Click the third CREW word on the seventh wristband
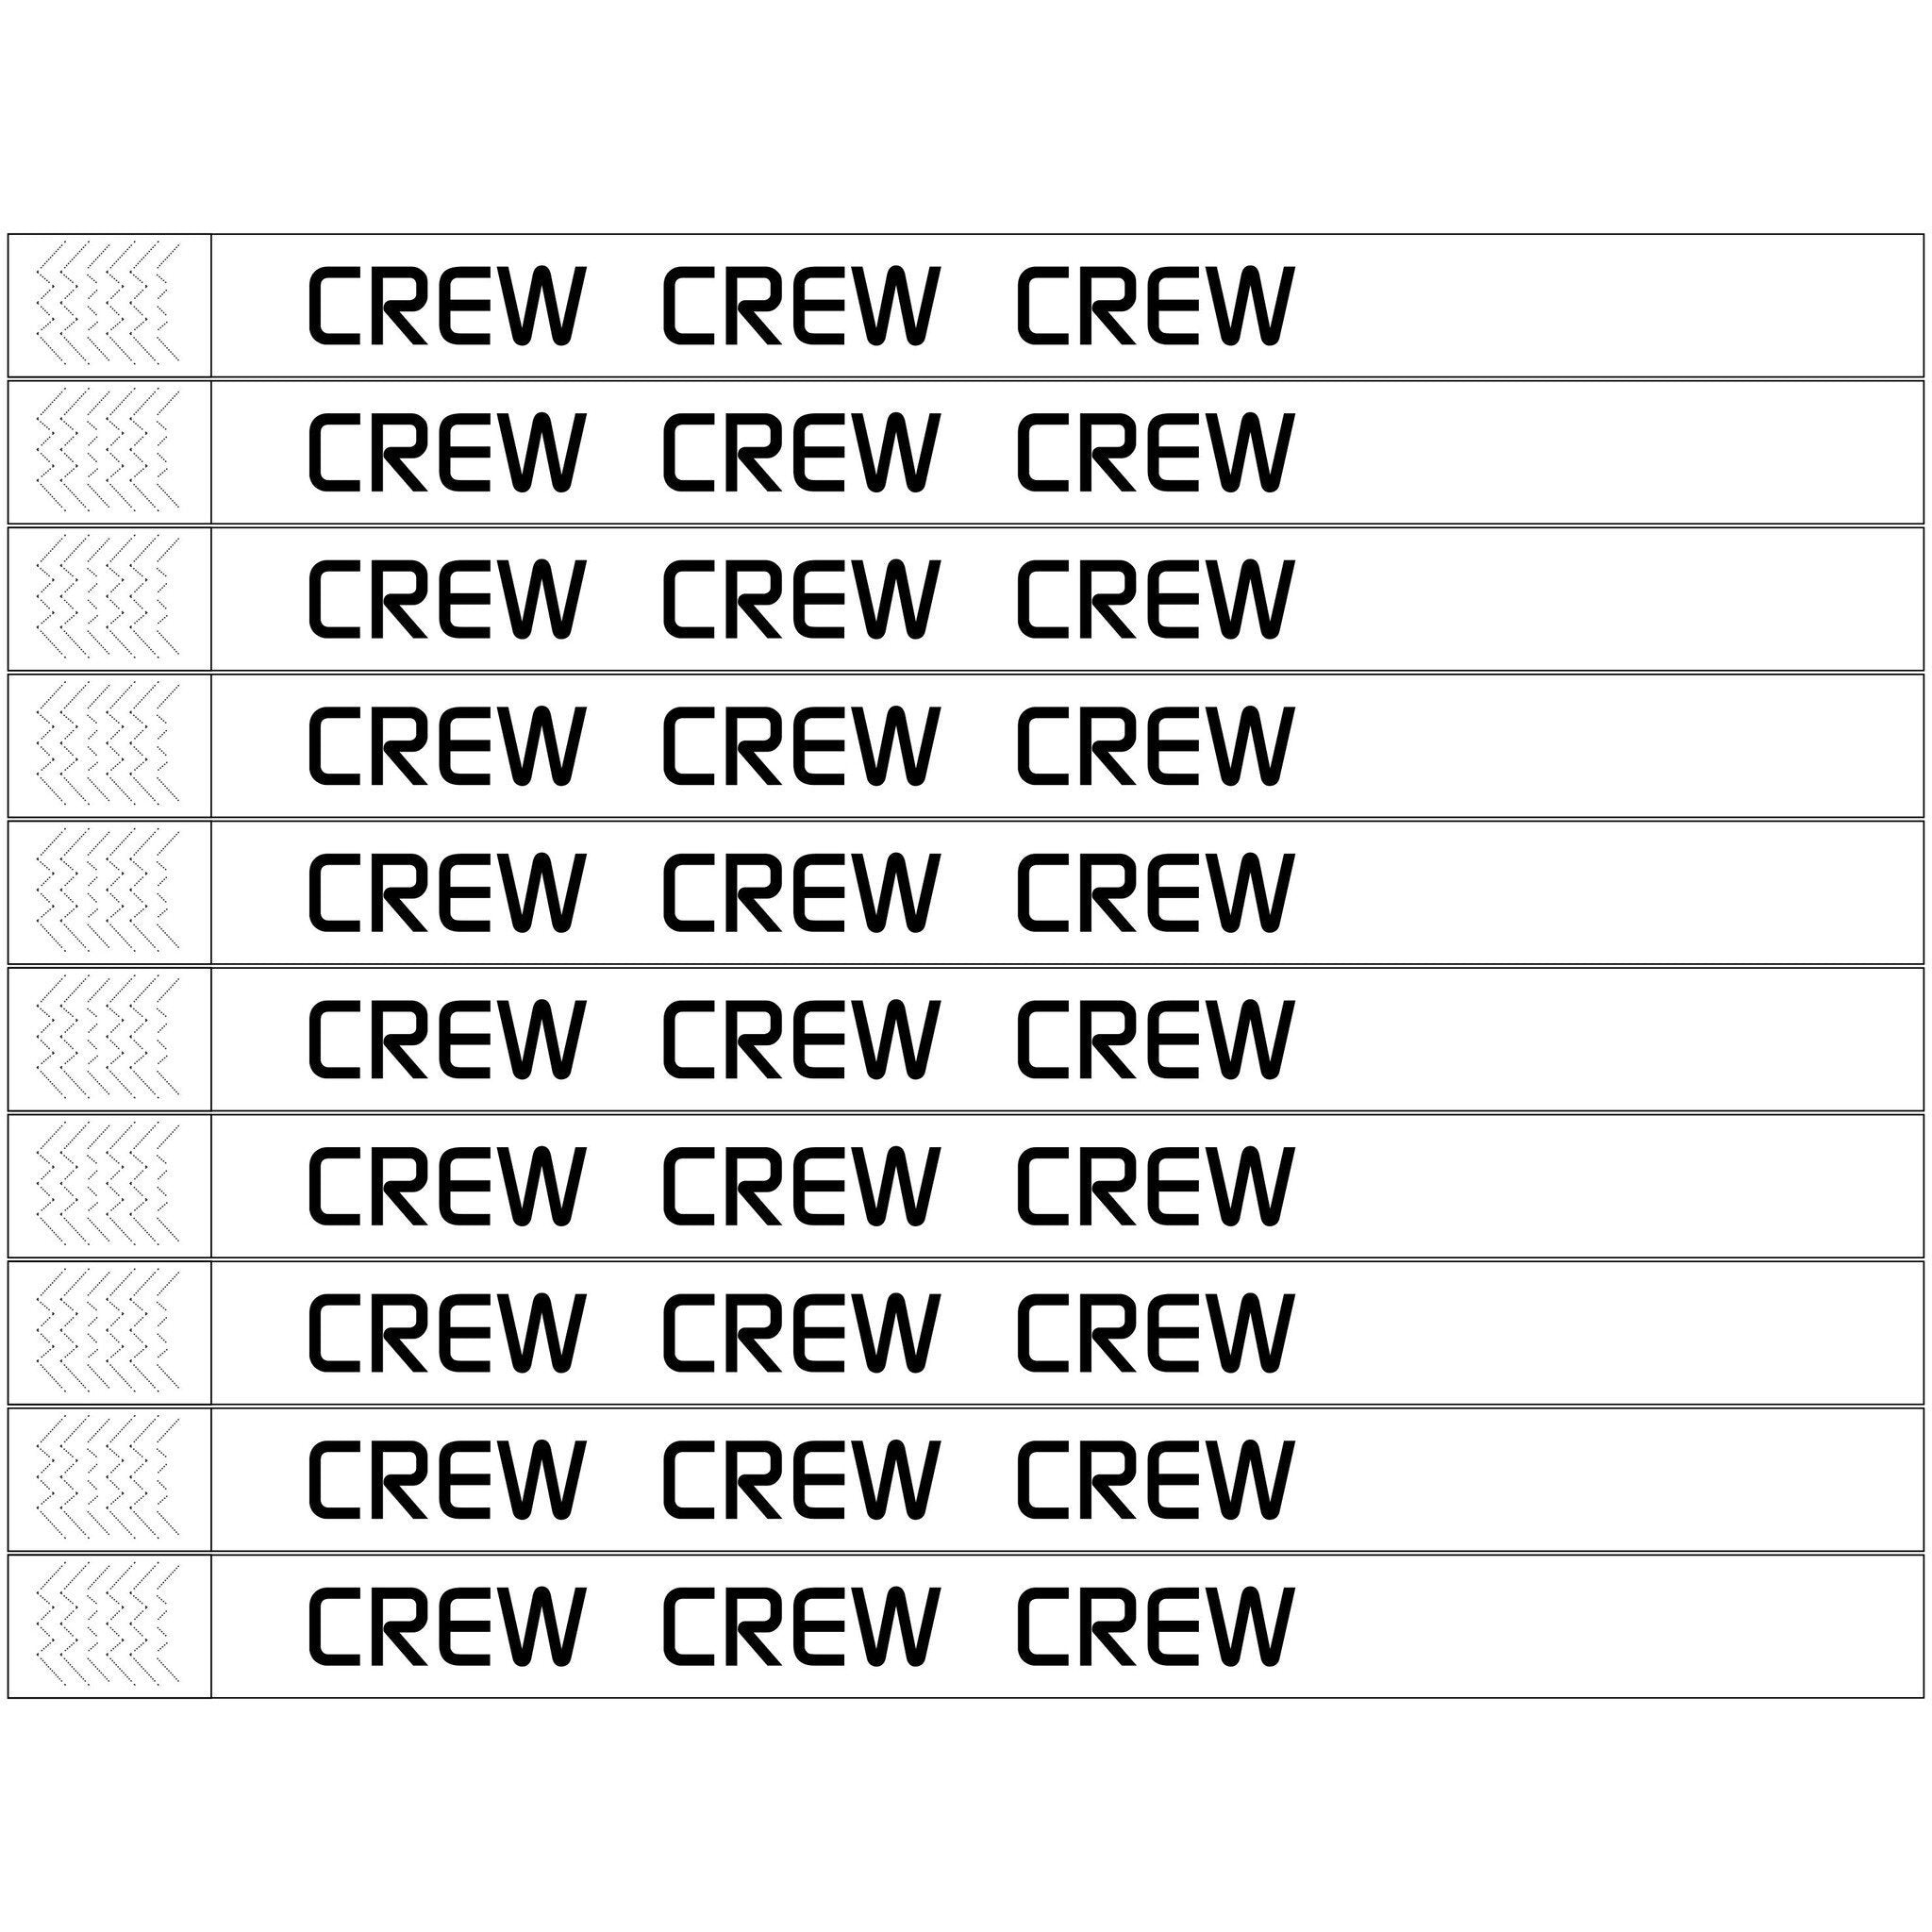 (x=1155, y=1187)
